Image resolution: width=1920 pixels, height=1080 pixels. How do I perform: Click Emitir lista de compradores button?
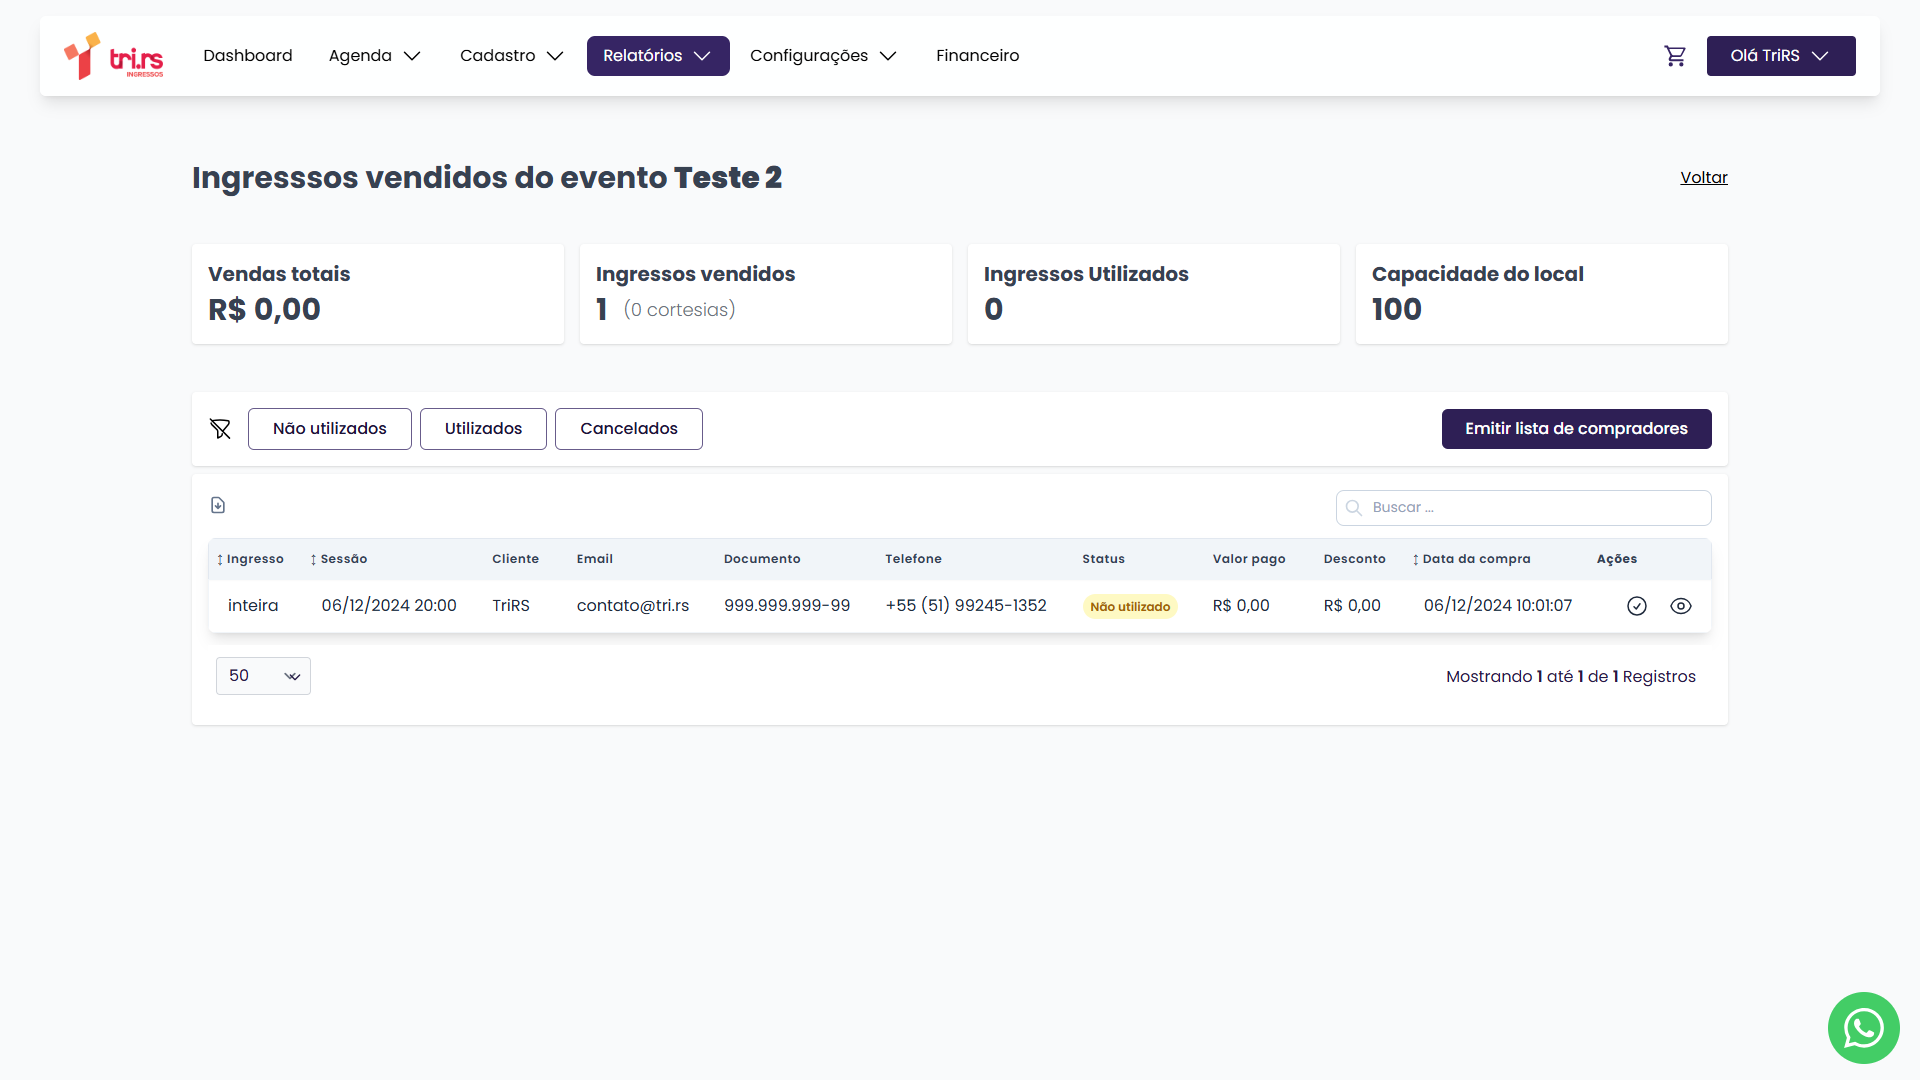click(x=1576, y=429)
